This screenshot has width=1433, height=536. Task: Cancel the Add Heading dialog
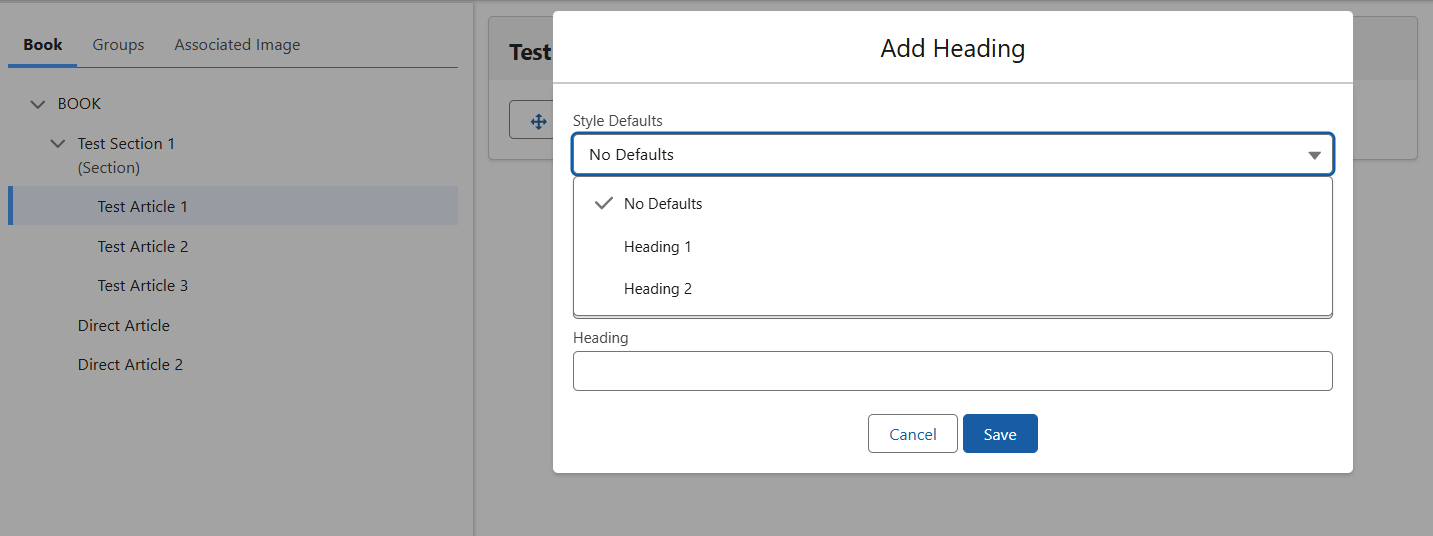click(x=912, y=434)
